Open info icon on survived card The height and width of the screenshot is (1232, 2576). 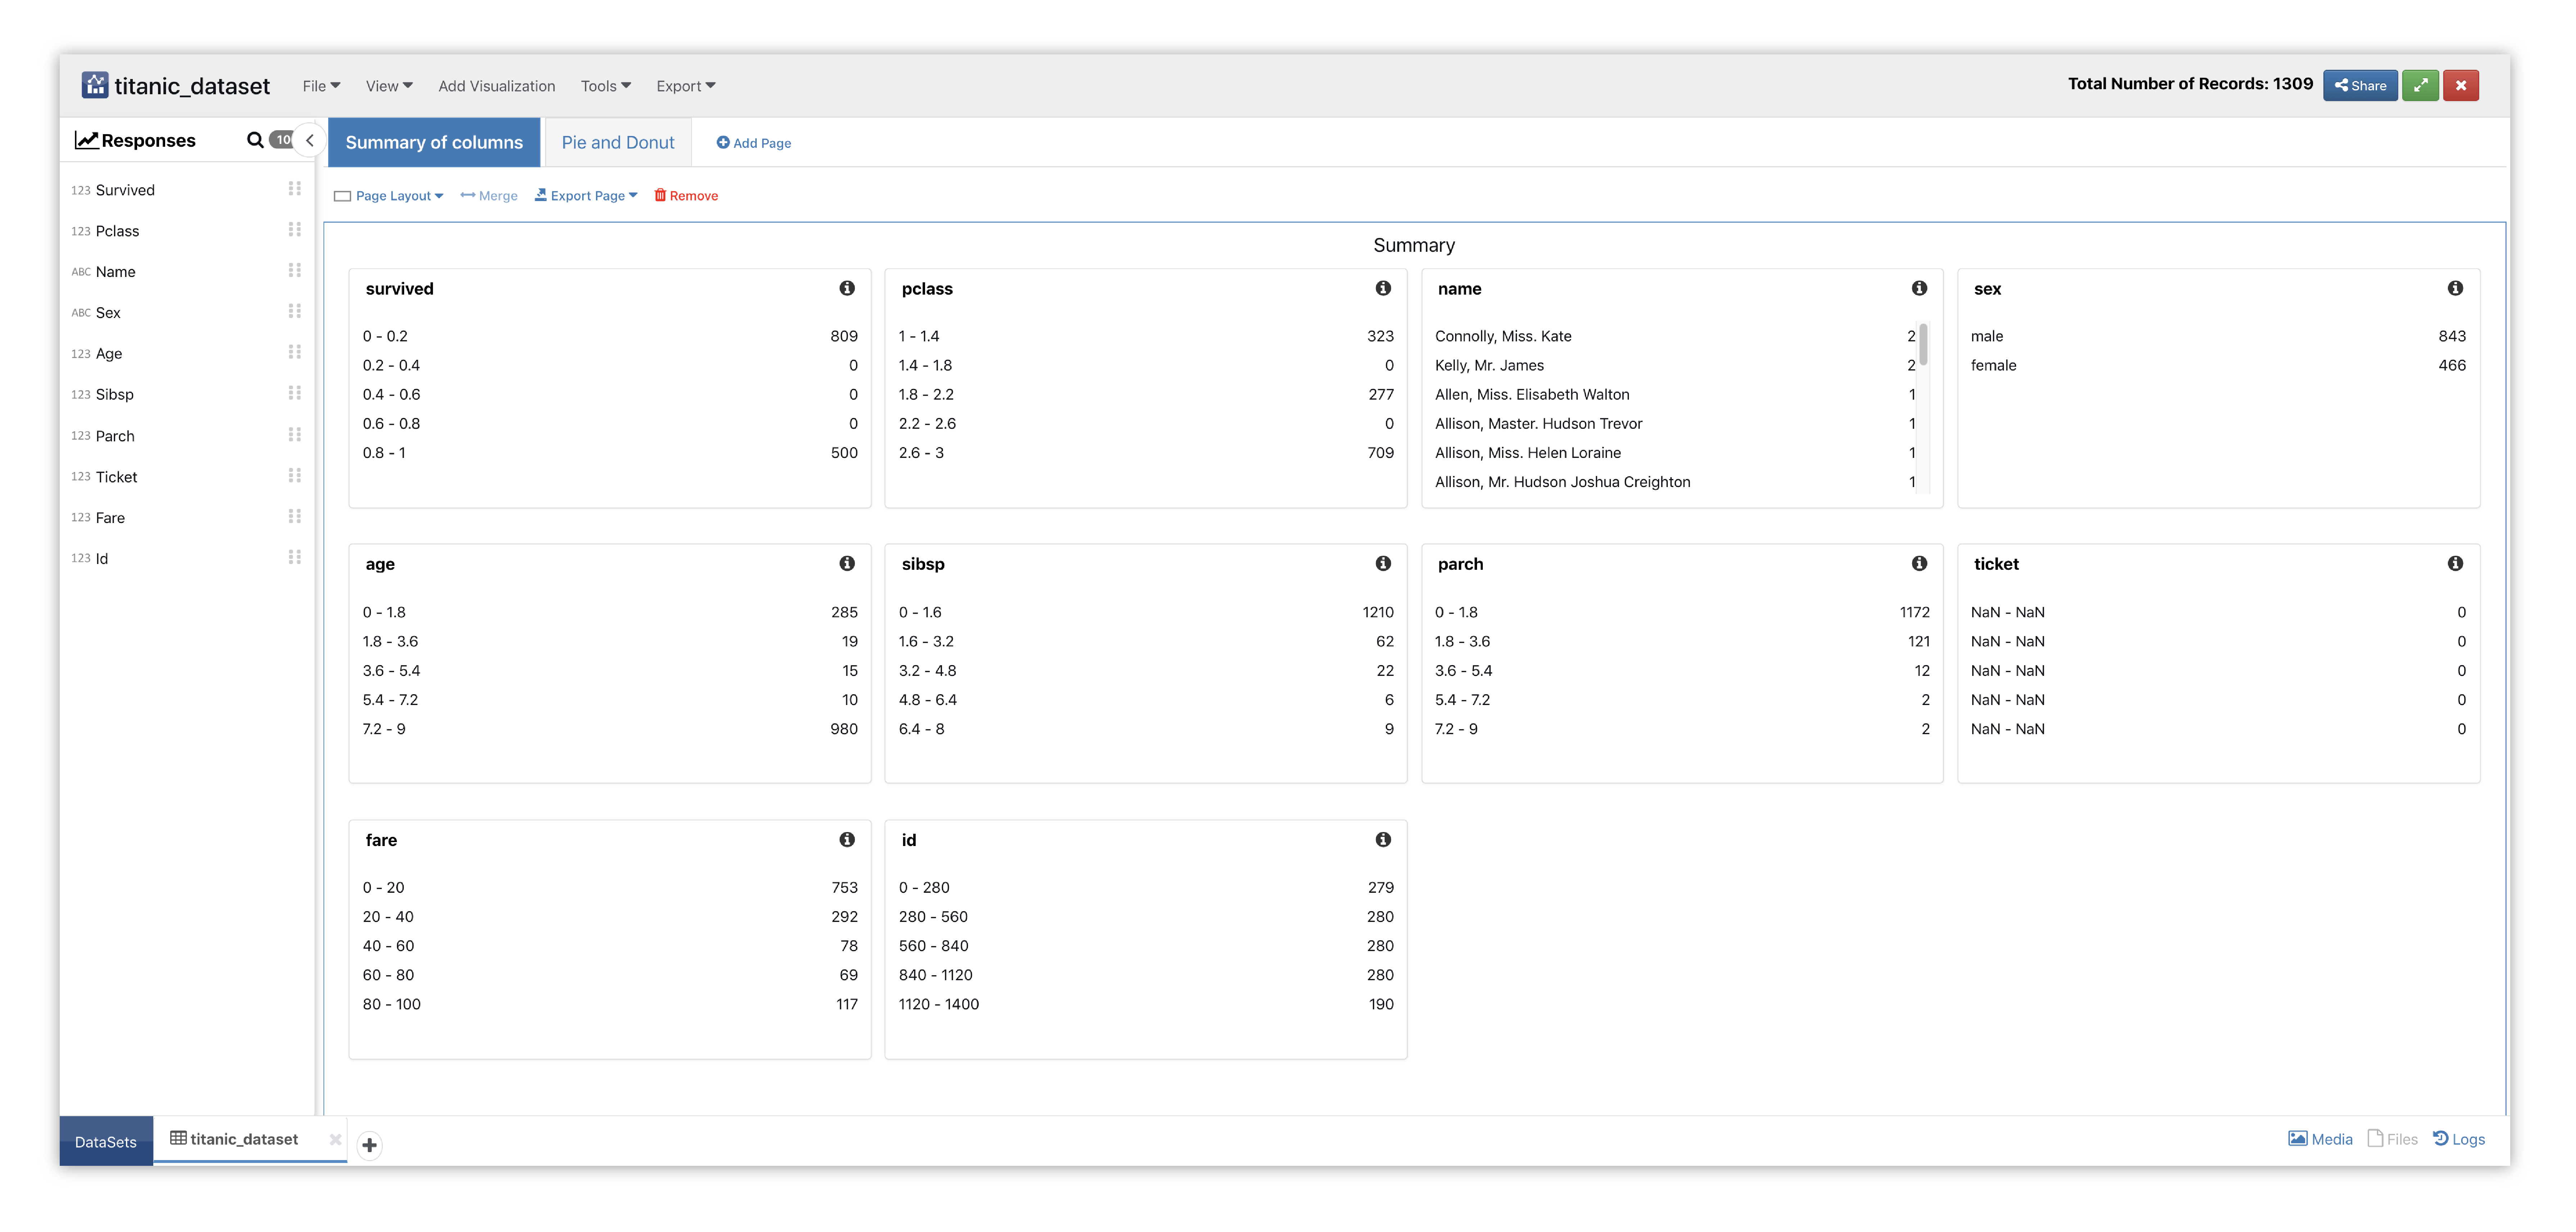pos(847,288)
